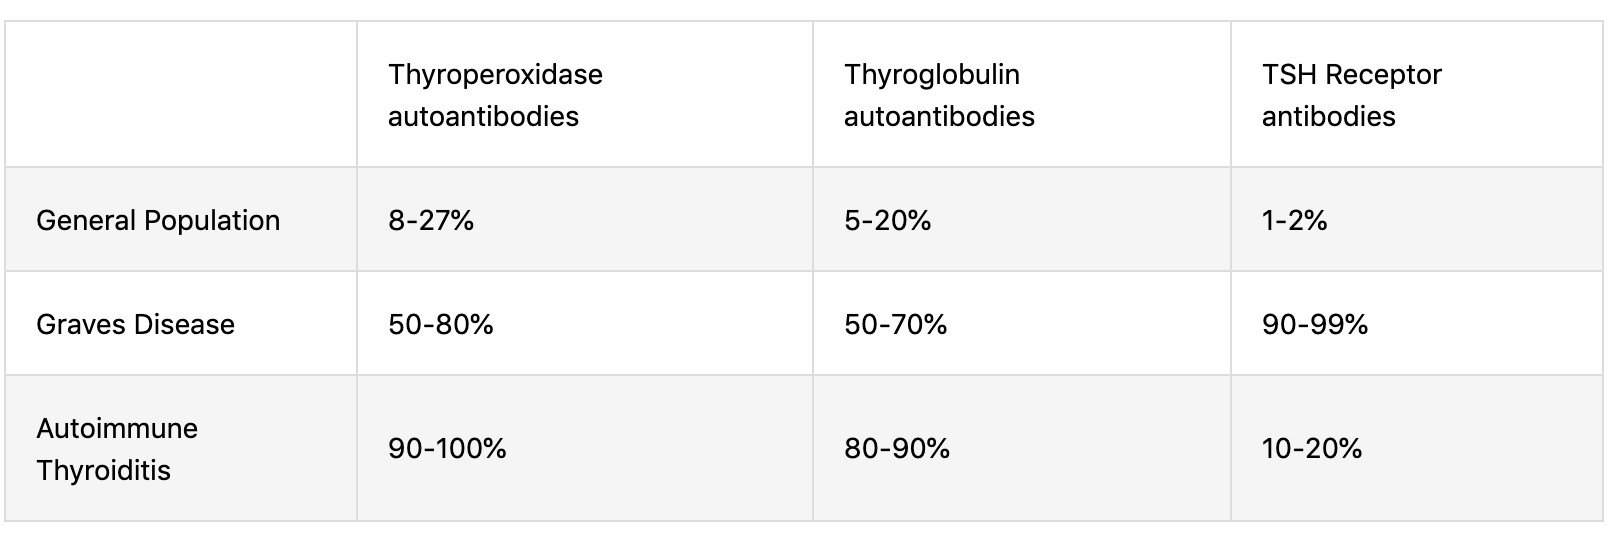Click autoantibodies under the Thyroglobulin heading

tap(939, 117)
